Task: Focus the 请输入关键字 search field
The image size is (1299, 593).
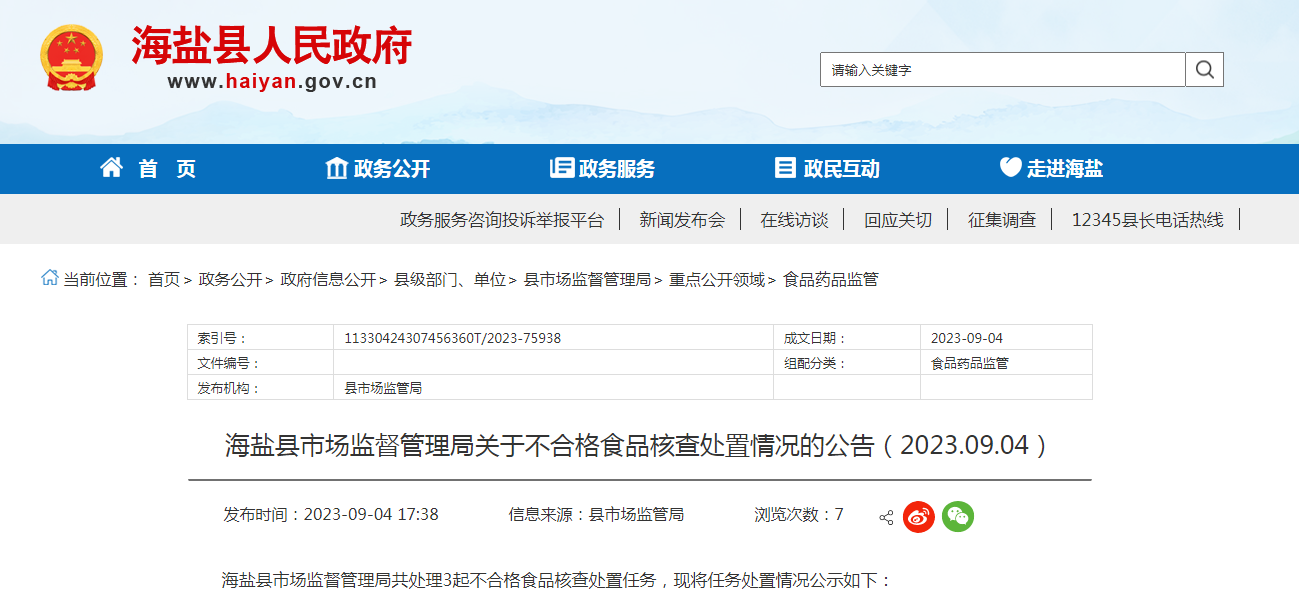Action: [1003, 69]
